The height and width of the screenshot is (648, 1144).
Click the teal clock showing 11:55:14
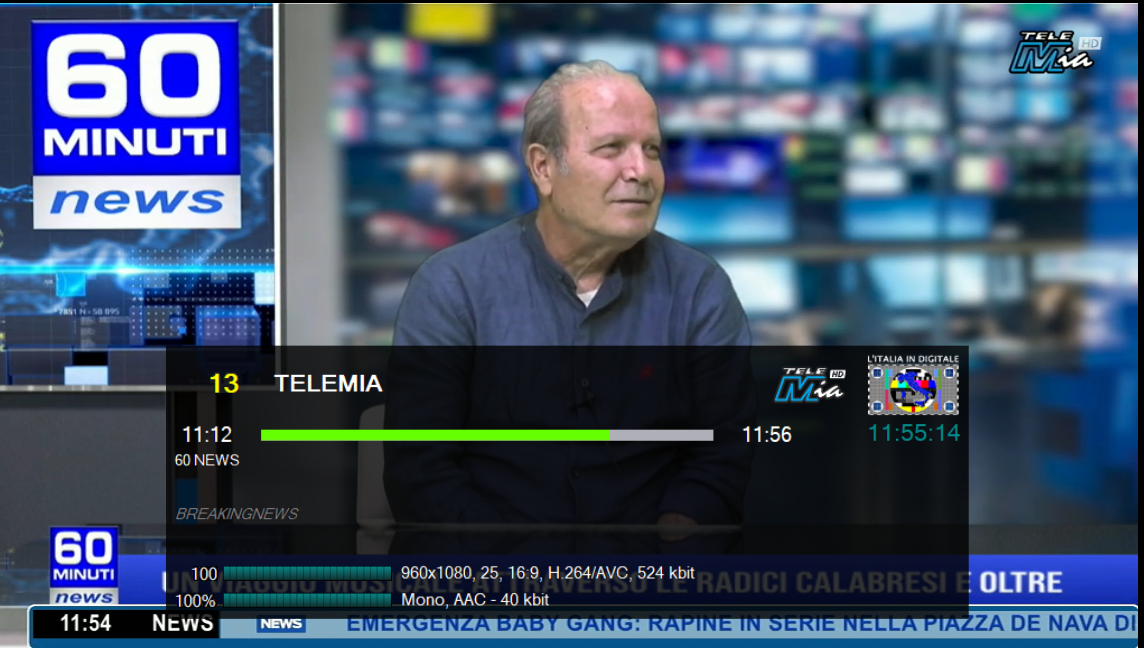(913, 433)
